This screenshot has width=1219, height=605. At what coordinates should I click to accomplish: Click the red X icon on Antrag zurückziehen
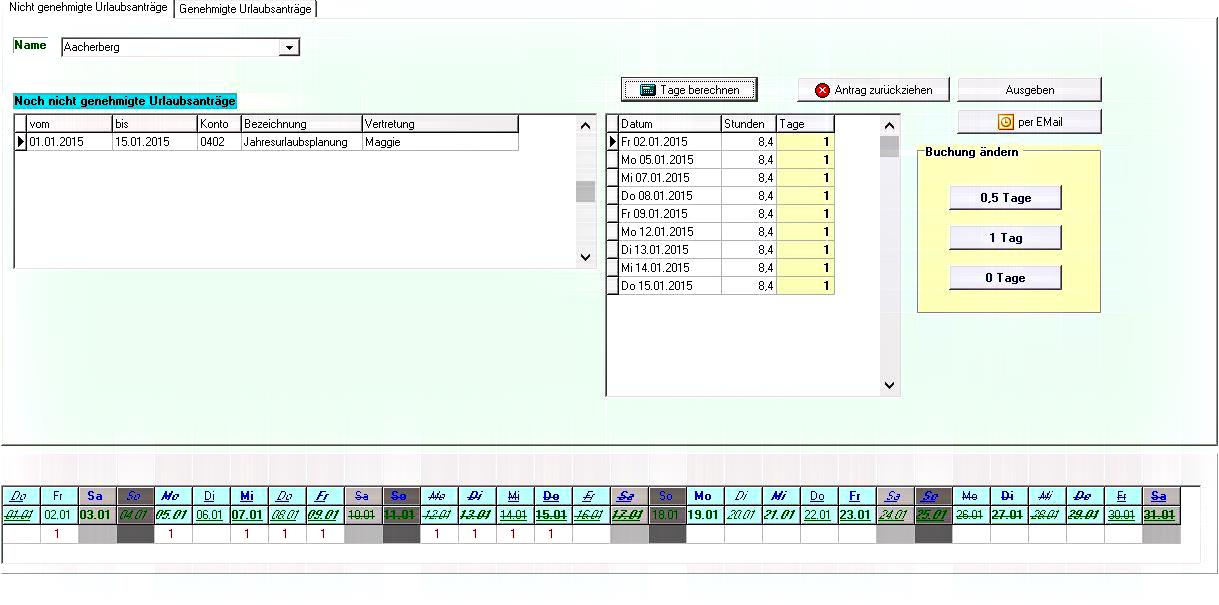(x=822, y=90)
